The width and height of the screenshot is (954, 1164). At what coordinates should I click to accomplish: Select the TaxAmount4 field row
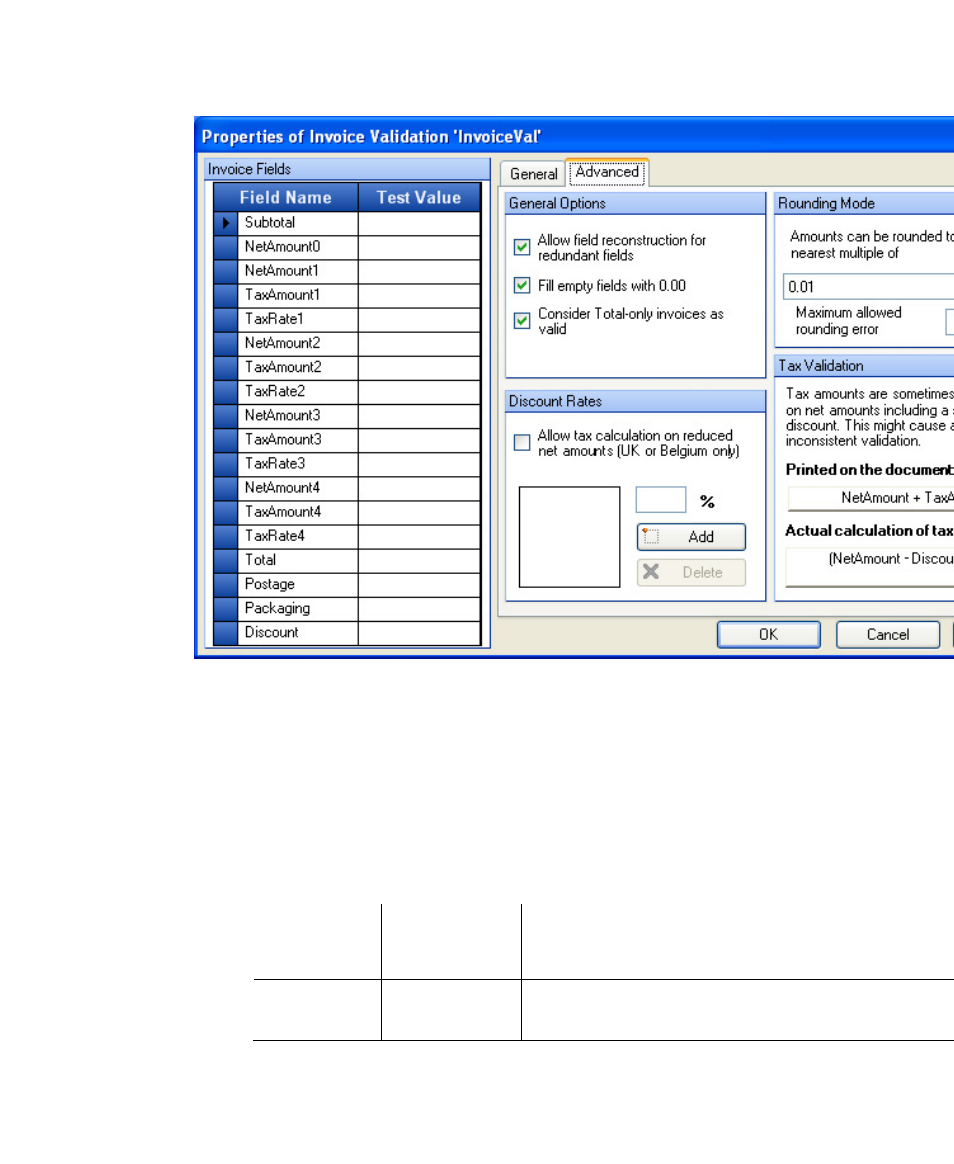pos(298,512)
